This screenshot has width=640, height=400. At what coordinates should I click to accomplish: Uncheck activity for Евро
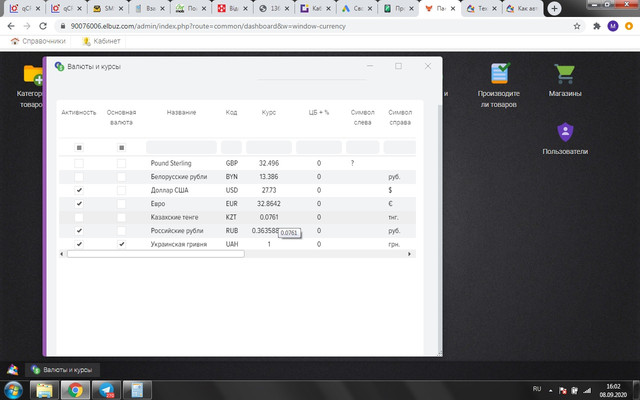click(79, 204)
